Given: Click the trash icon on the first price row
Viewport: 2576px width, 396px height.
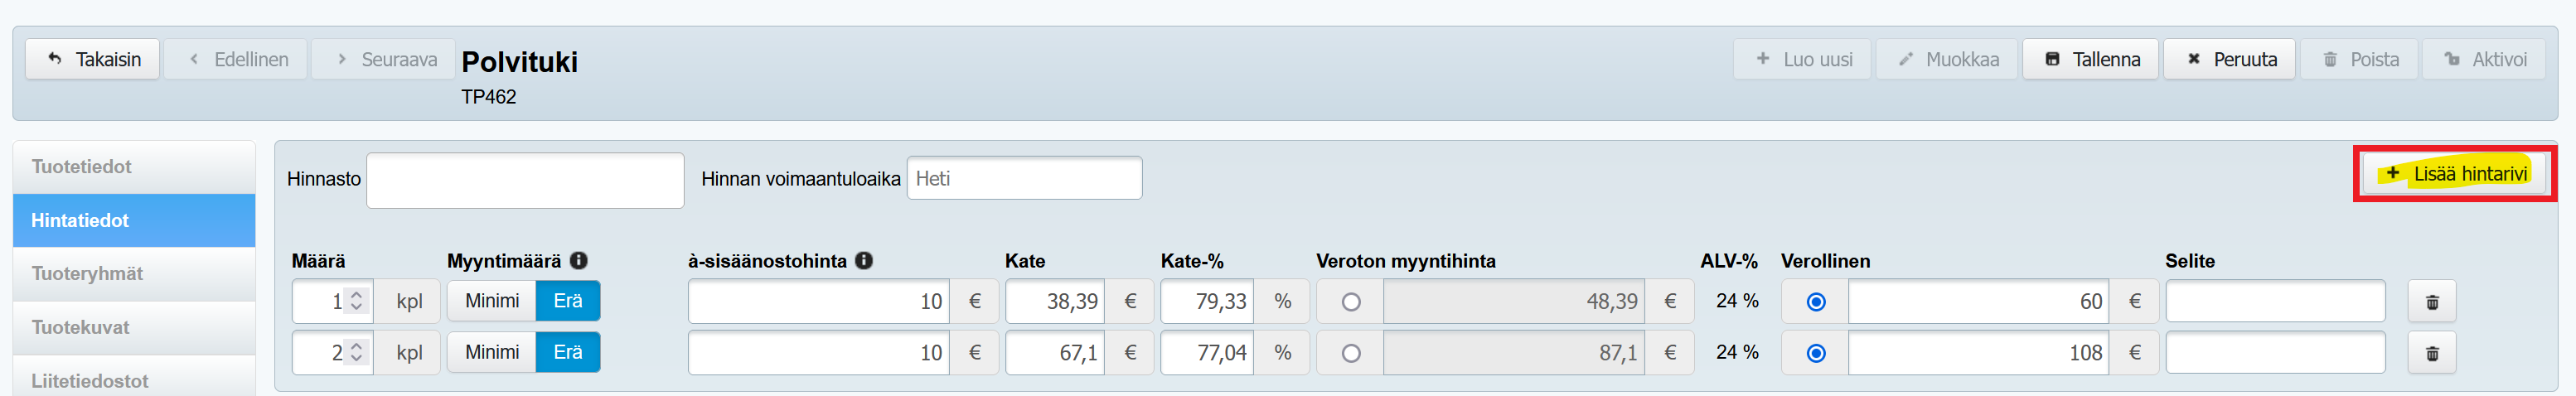Looking at the screenshot, I should pyautogui.click(x=2431, y=302).
